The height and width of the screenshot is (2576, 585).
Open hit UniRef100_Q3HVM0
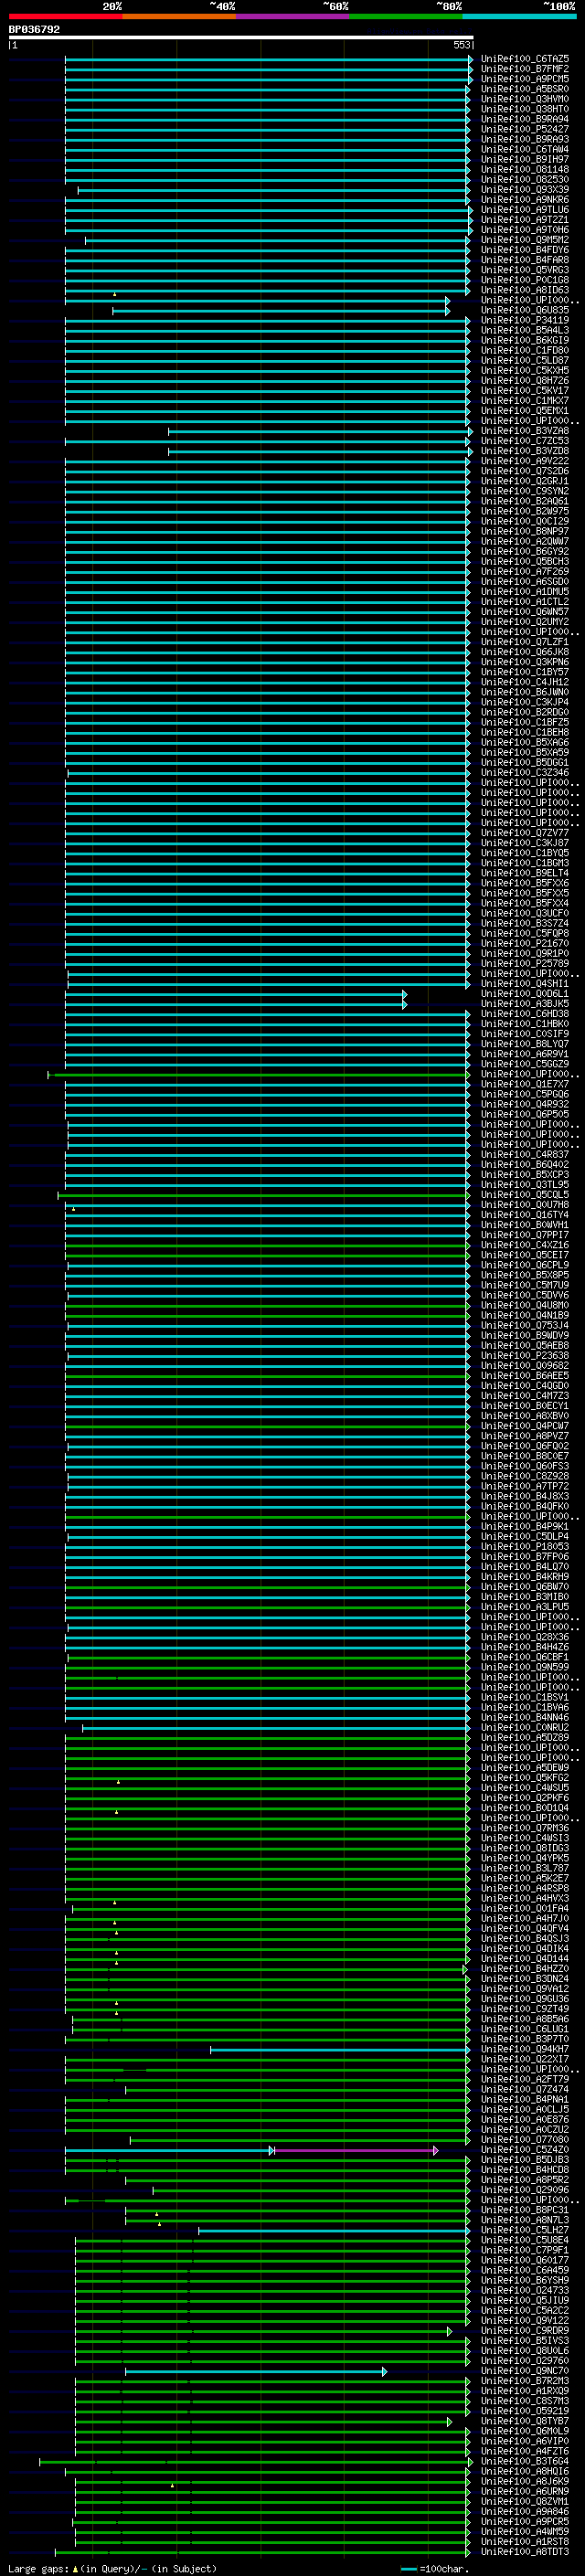(524, 99)
